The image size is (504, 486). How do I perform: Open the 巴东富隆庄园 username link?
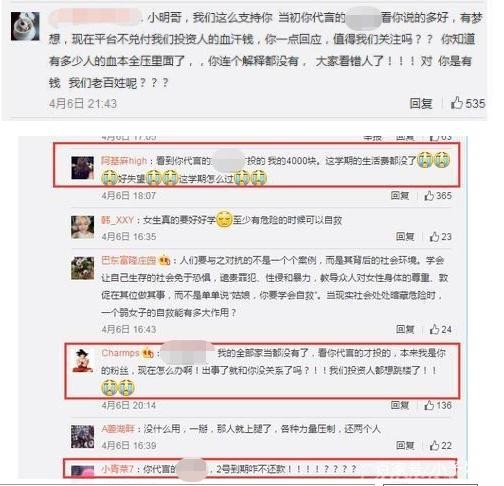pos(128,260)
